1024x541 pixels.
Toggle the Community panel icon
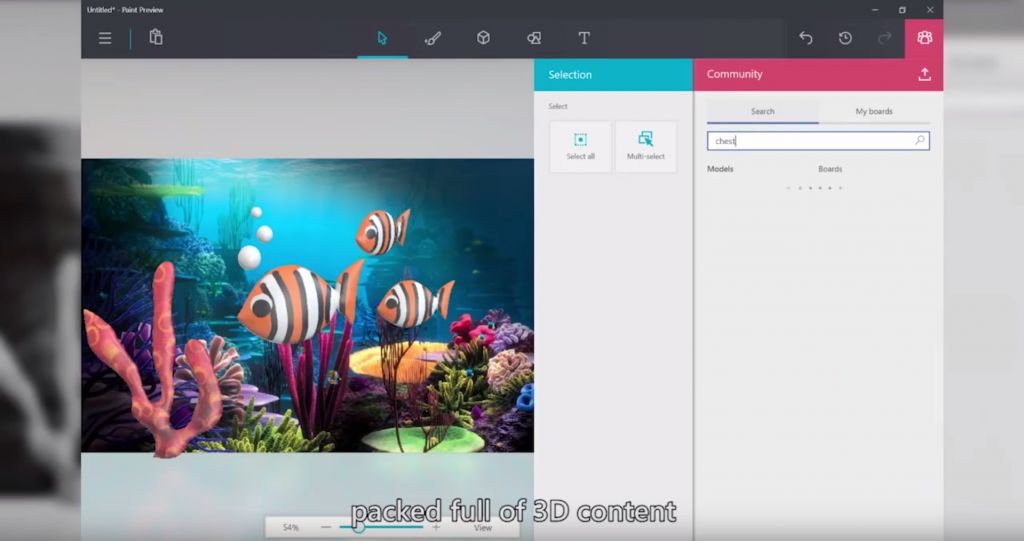point(924,38)
